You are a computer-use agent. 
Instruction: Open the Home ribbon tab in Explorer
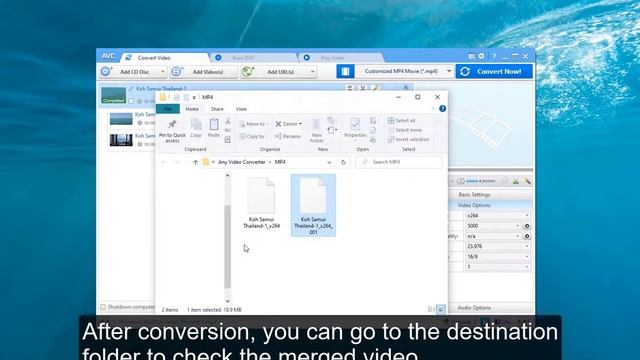click(x=192, y=109)
